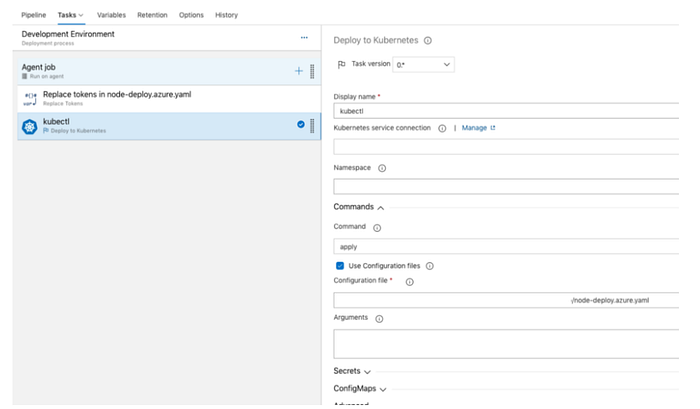Click the Kubernetes wheel icon of the kubectl task
This screenshot has width=700, height=409.
29,126
